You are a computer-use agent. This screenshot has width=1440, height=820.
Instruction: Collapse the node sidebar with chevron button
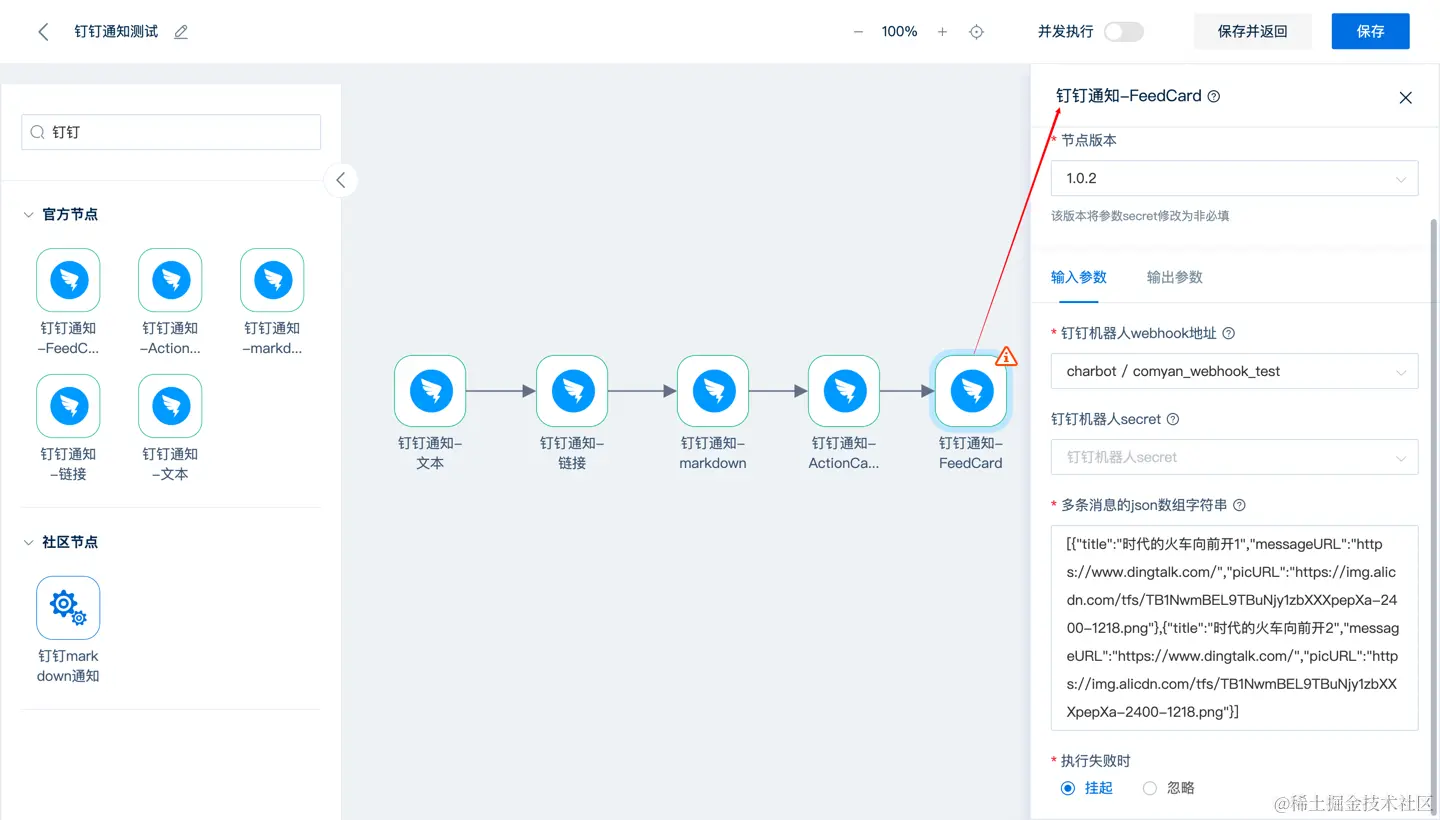pyautogui.click(x=341, y=180)
